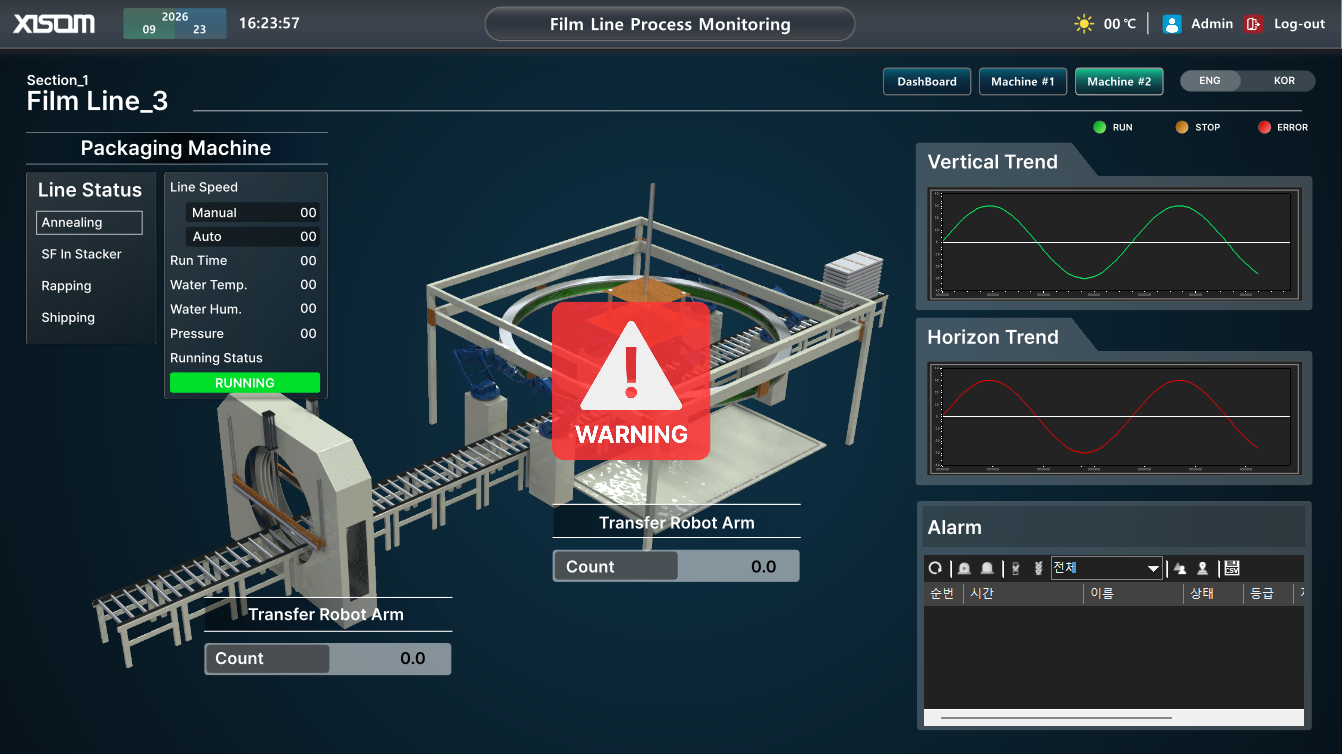Click the XISOM logo
The width and height of the screenshot is (1342, 754).
point(54,23)
